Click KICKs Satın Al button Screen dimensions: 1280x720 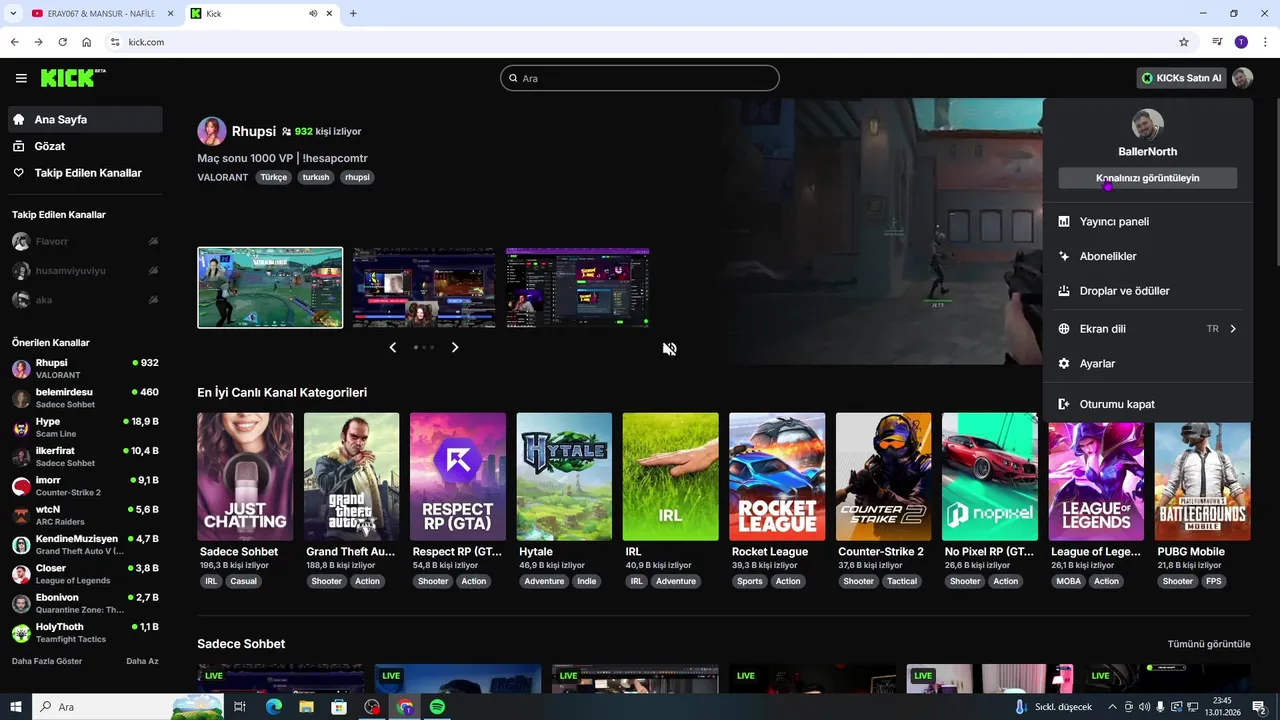1181,78
